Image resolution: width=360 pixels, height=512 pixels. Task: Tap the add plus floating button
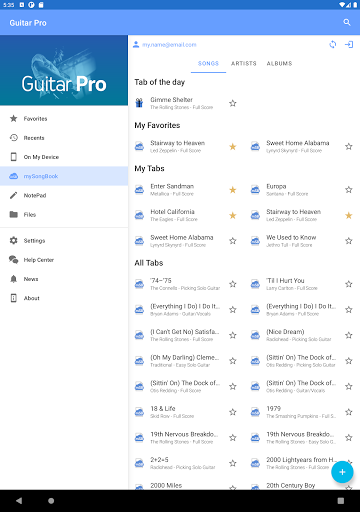342,472
